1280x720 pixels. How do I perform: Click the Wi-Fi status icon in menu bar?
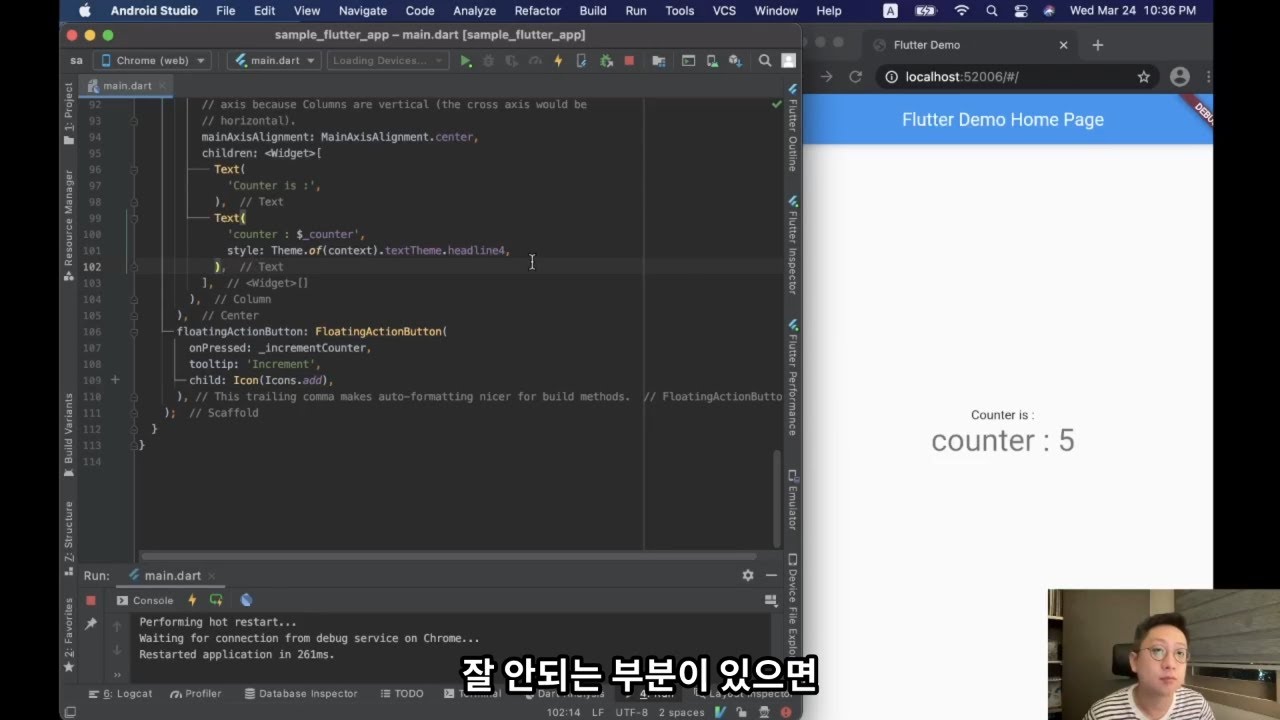point(962,11)
